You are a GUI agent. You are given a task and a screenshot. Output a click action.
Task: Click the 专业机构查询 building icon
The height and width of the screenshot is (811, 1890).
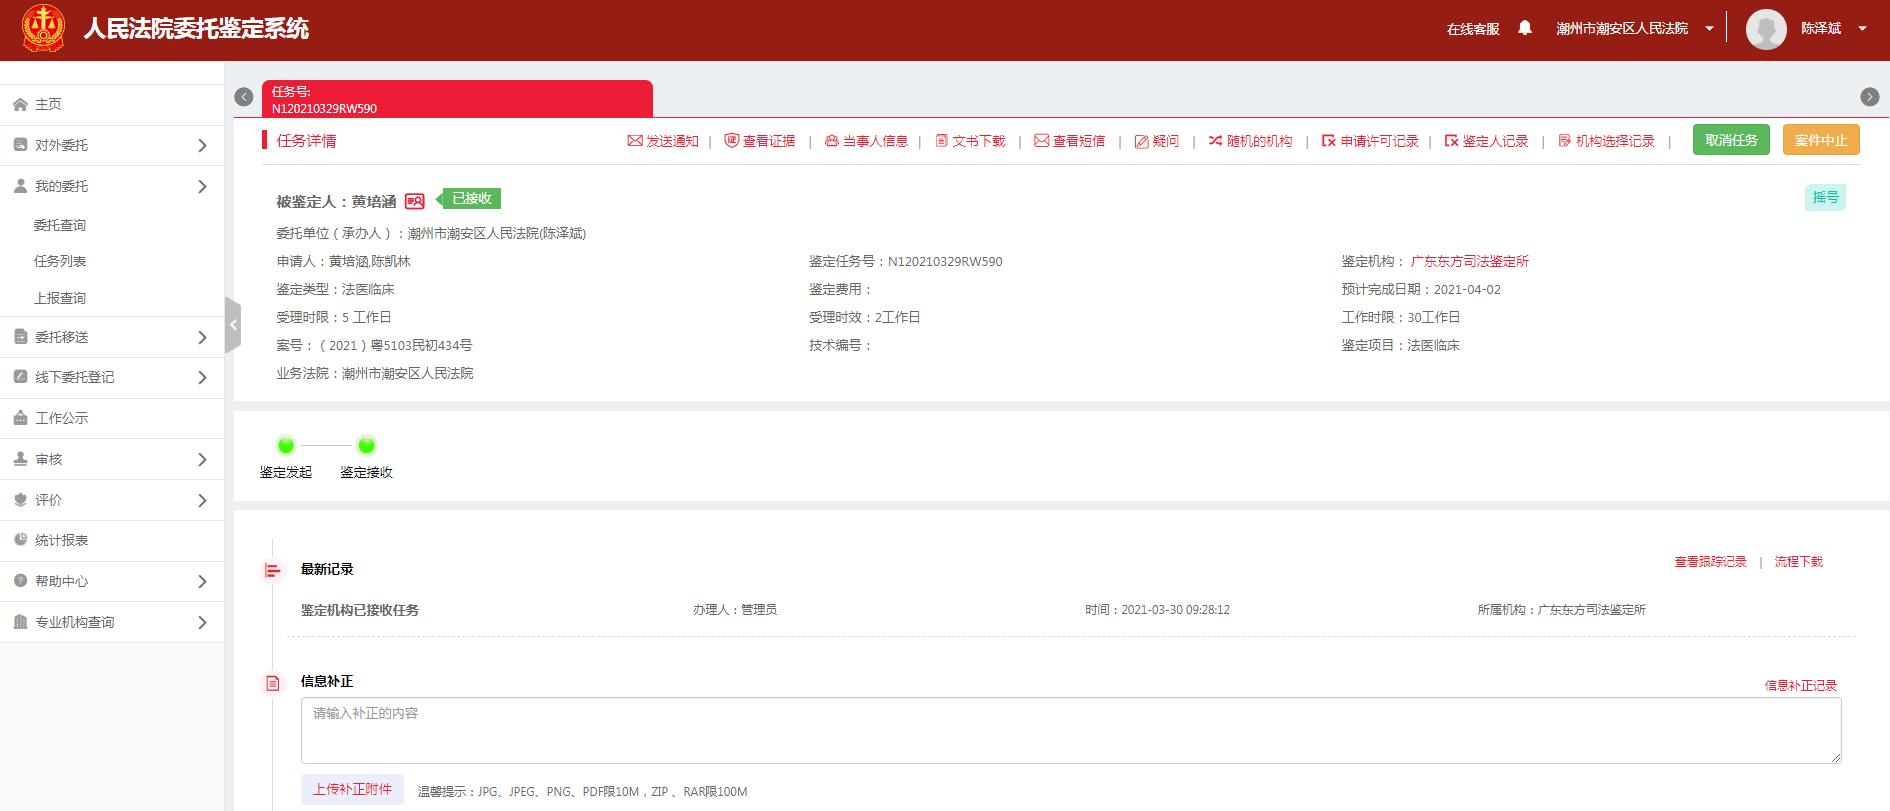[x=20, y=622]
